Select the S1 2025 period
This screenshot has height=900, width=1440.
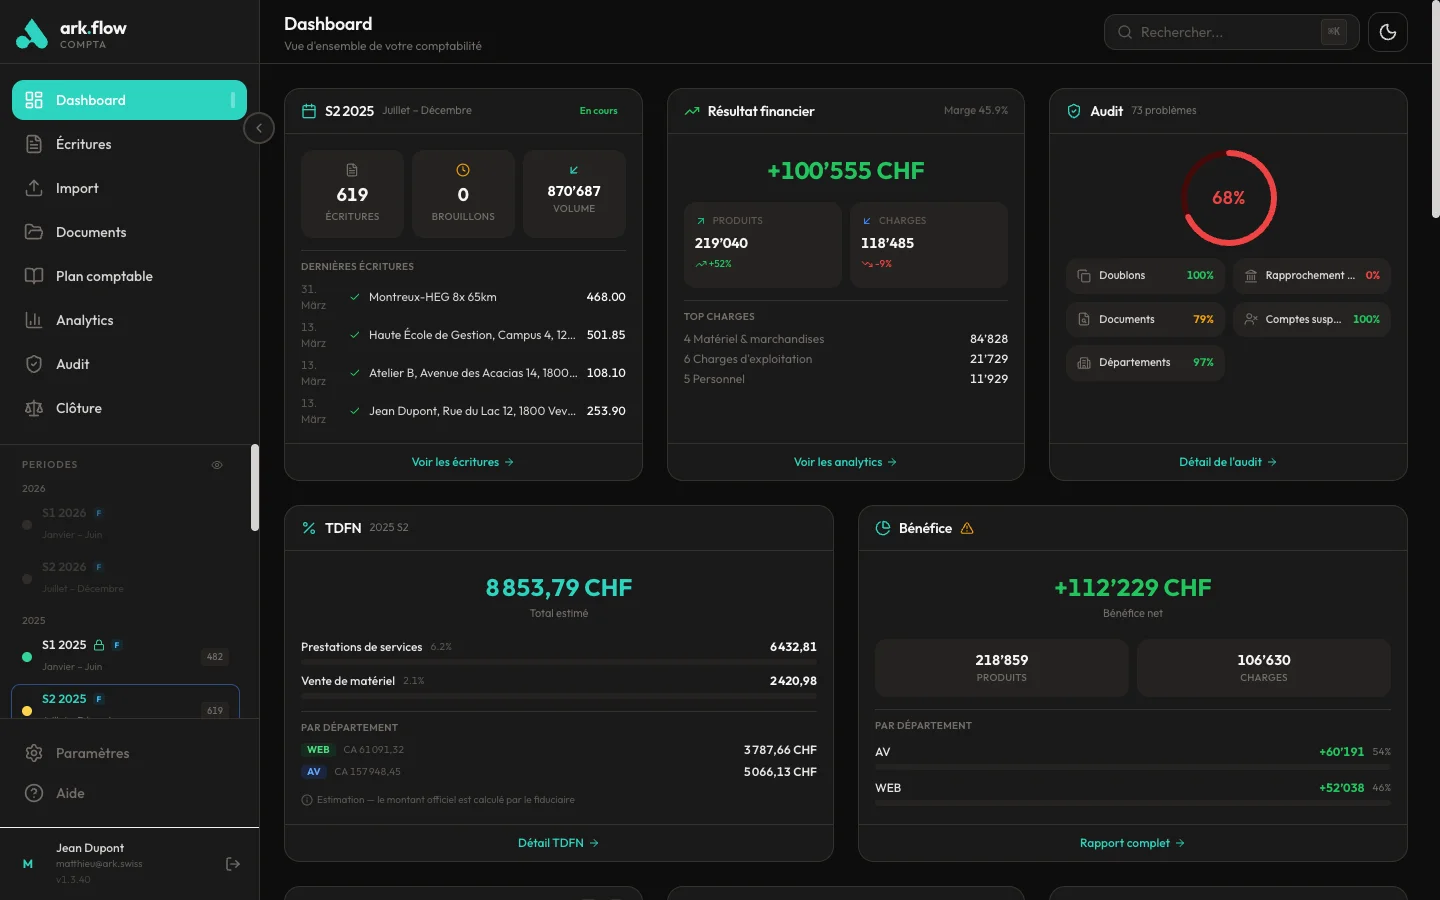point(65,646)
